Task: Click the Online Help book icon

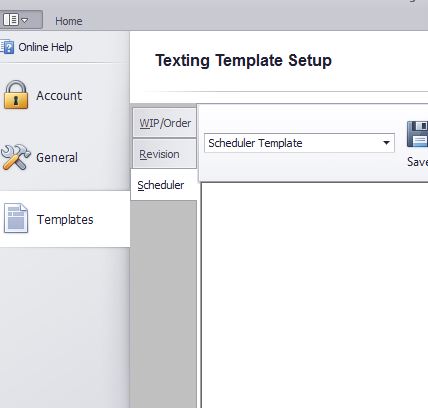Action: pos(7,47)
